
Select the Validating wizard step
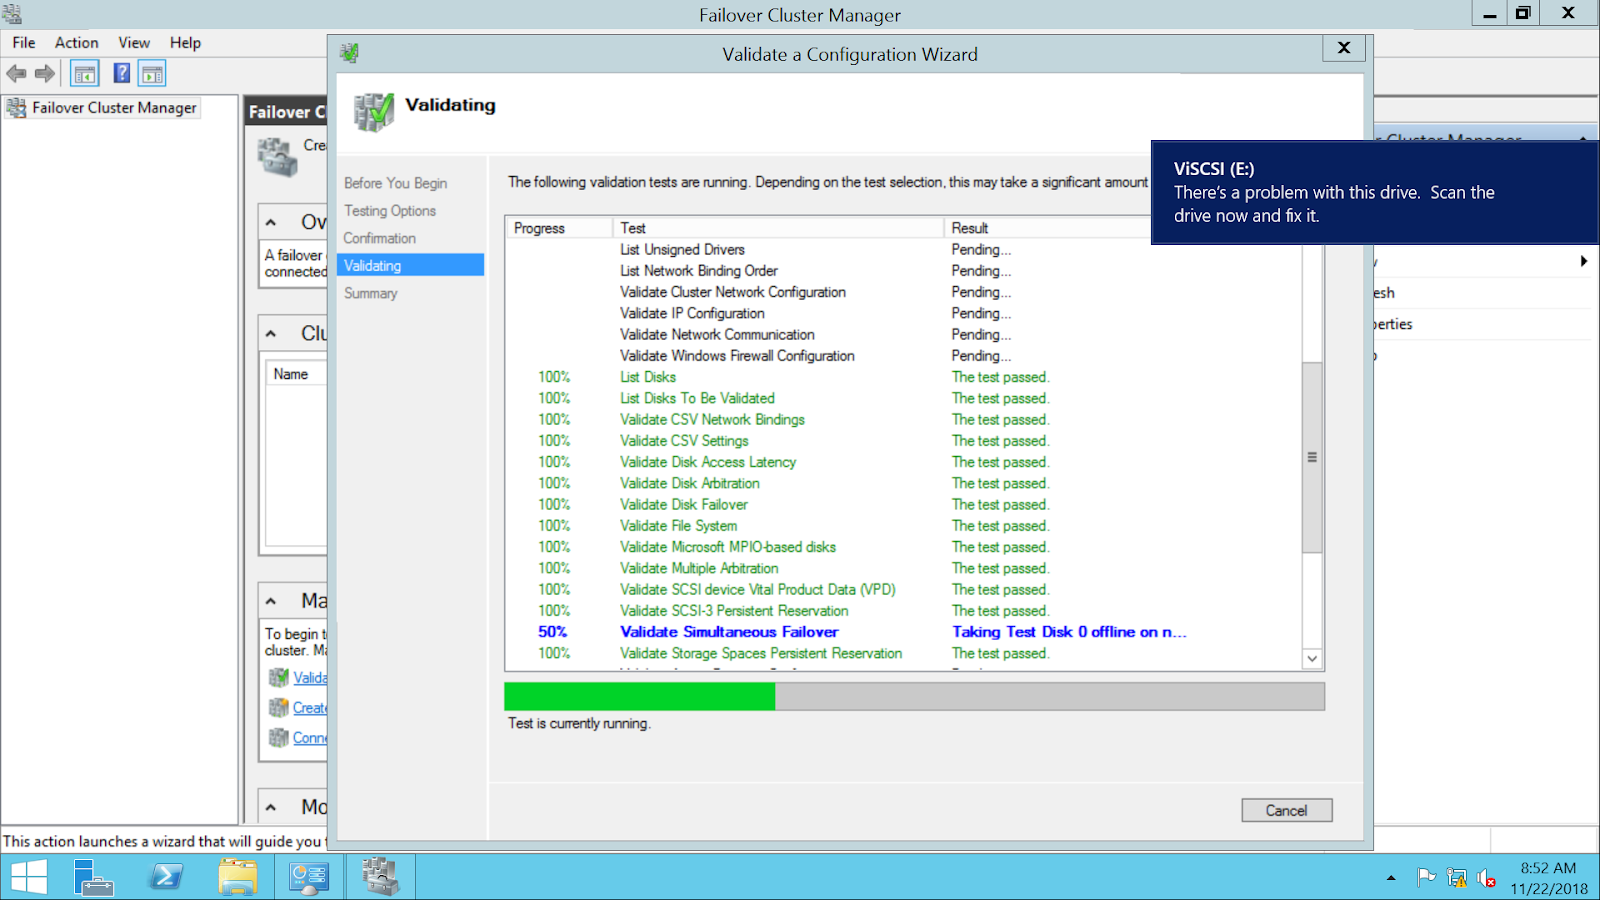pyautogui.click(x=411, y=265)
